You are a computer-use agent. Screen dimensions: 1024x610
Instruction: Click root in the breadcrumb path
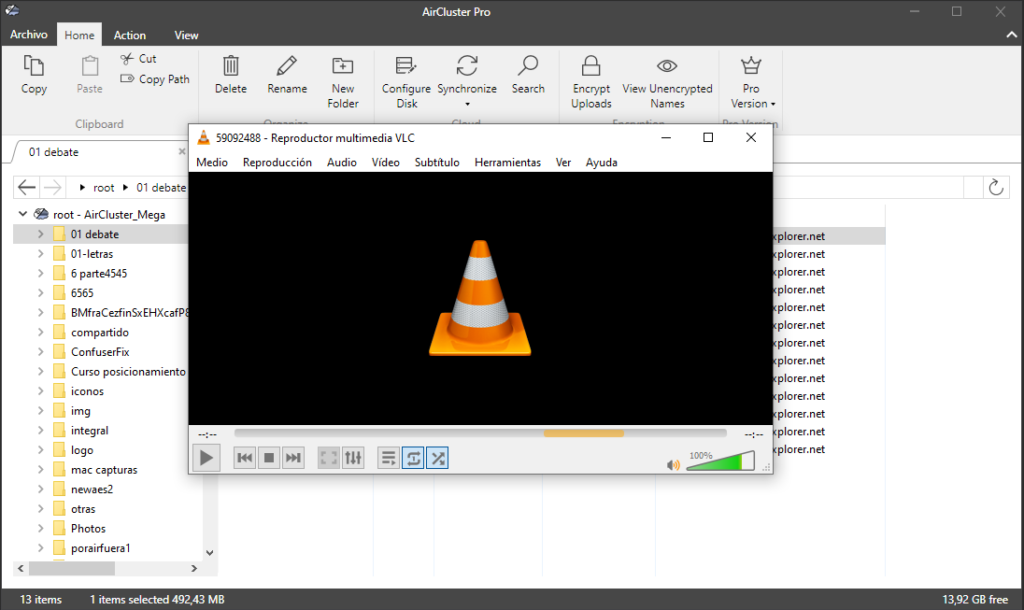tap(103, 187)
